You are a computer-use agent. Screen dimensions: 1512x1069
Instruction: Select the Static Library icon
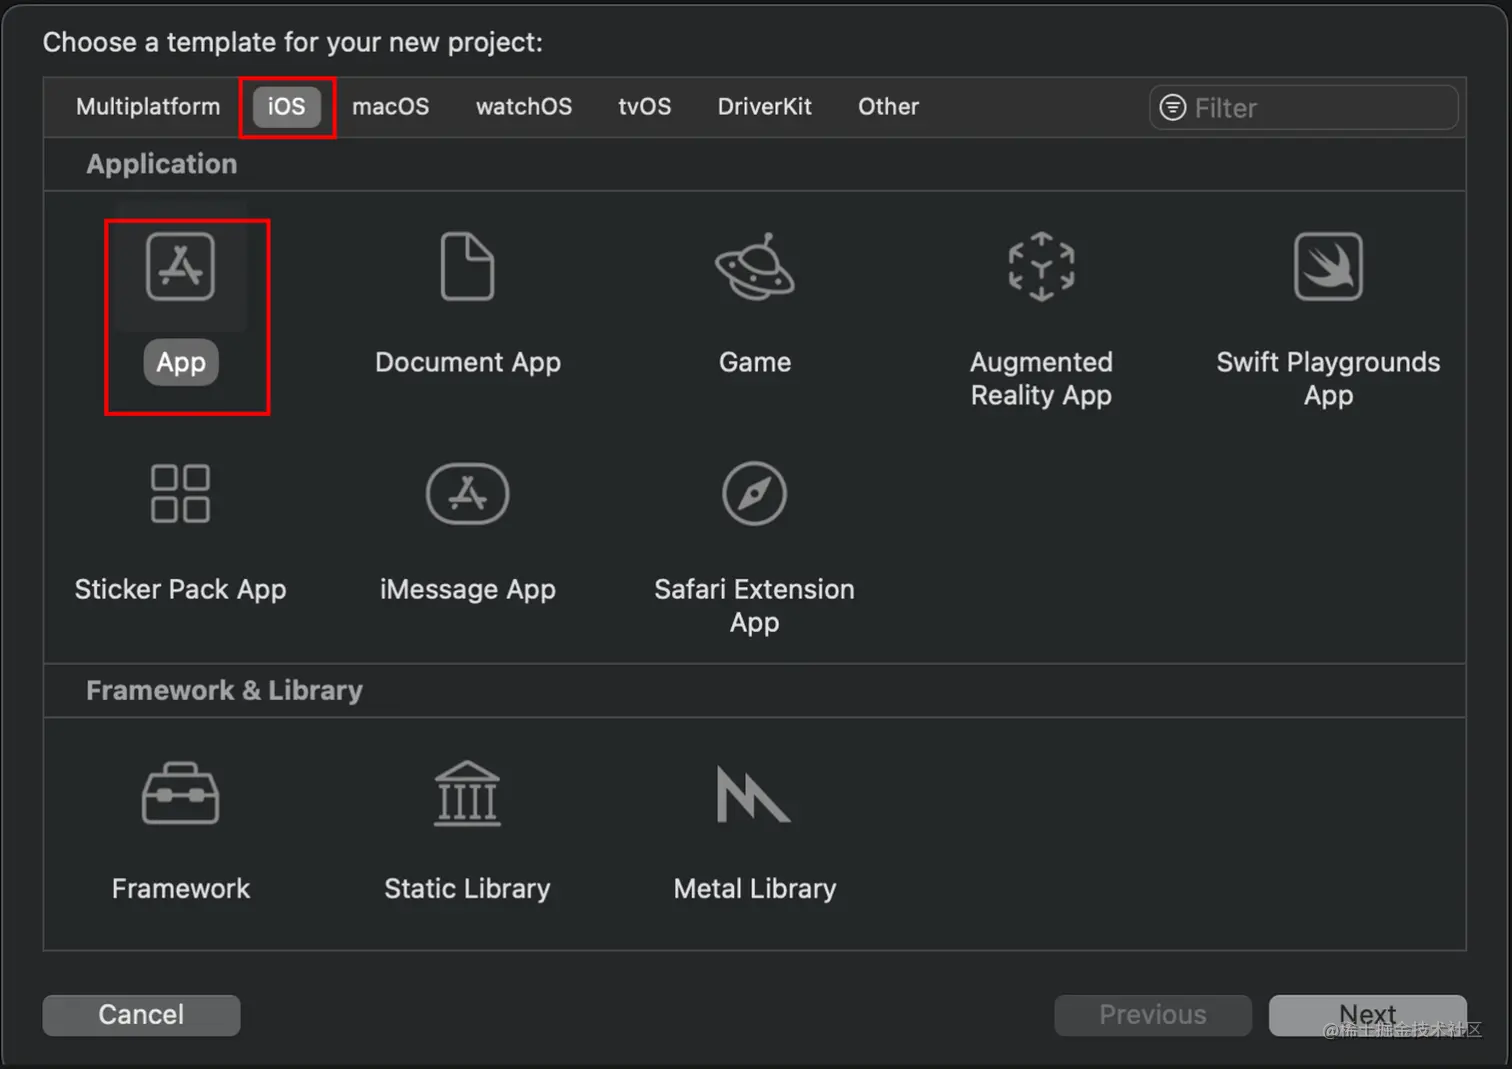click(x=467, y=793)
